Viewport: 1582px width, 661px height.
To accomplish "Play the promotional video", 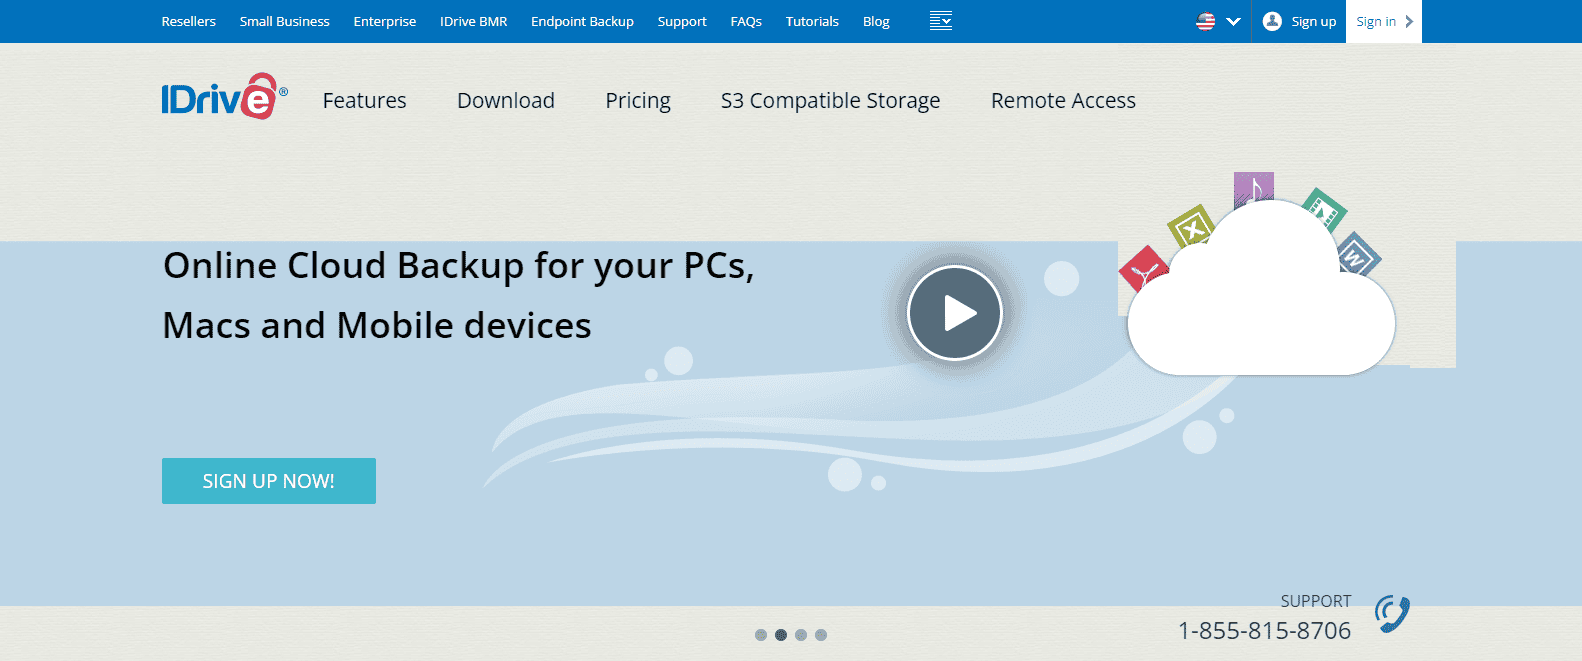I will tap(955, 312).
